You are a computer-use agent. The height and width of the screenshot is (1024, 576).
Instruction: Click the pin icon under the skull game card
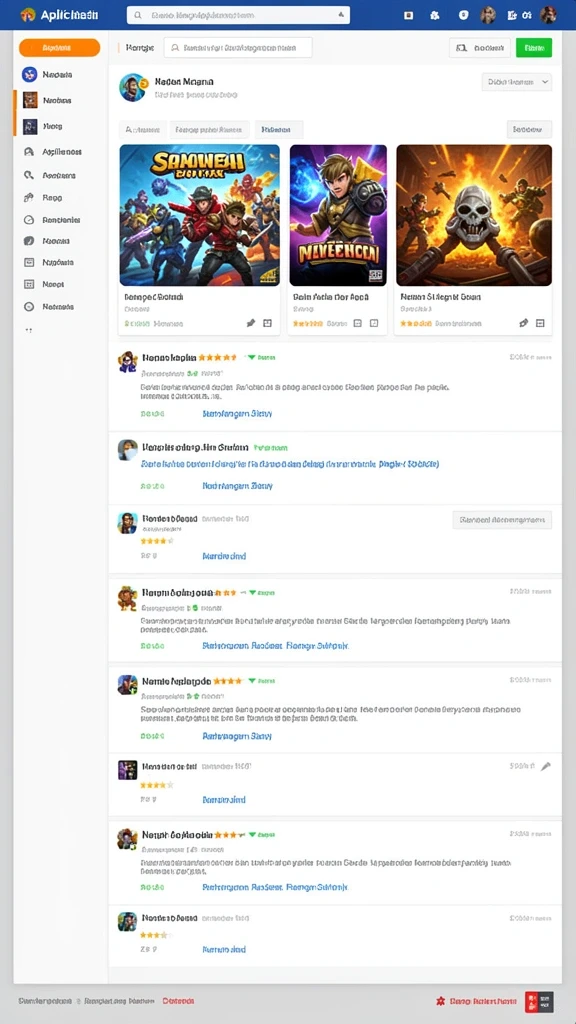coord(523,323)
